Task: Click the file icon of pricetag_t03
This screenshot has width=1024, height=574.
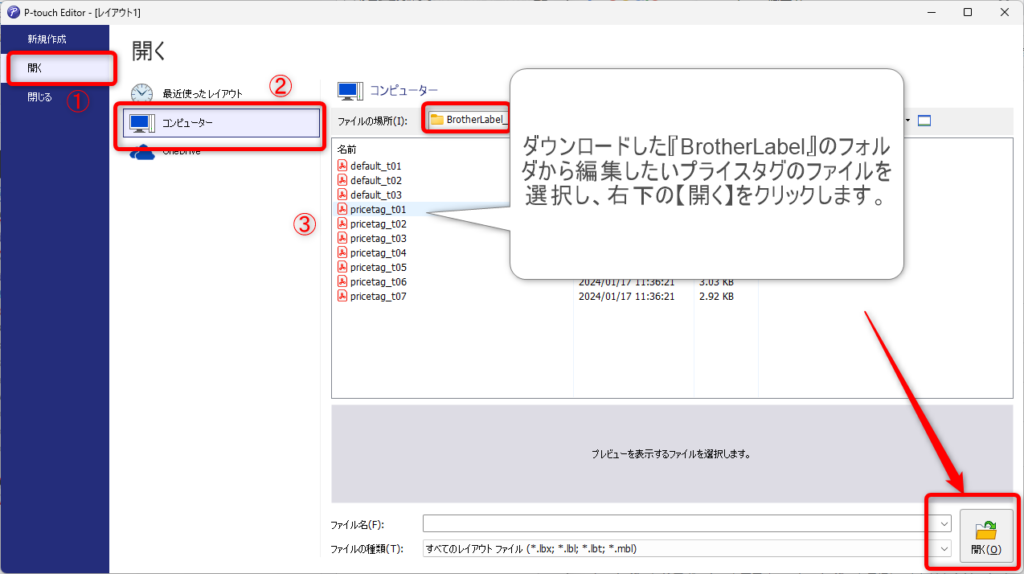Action: pos(342,238)
